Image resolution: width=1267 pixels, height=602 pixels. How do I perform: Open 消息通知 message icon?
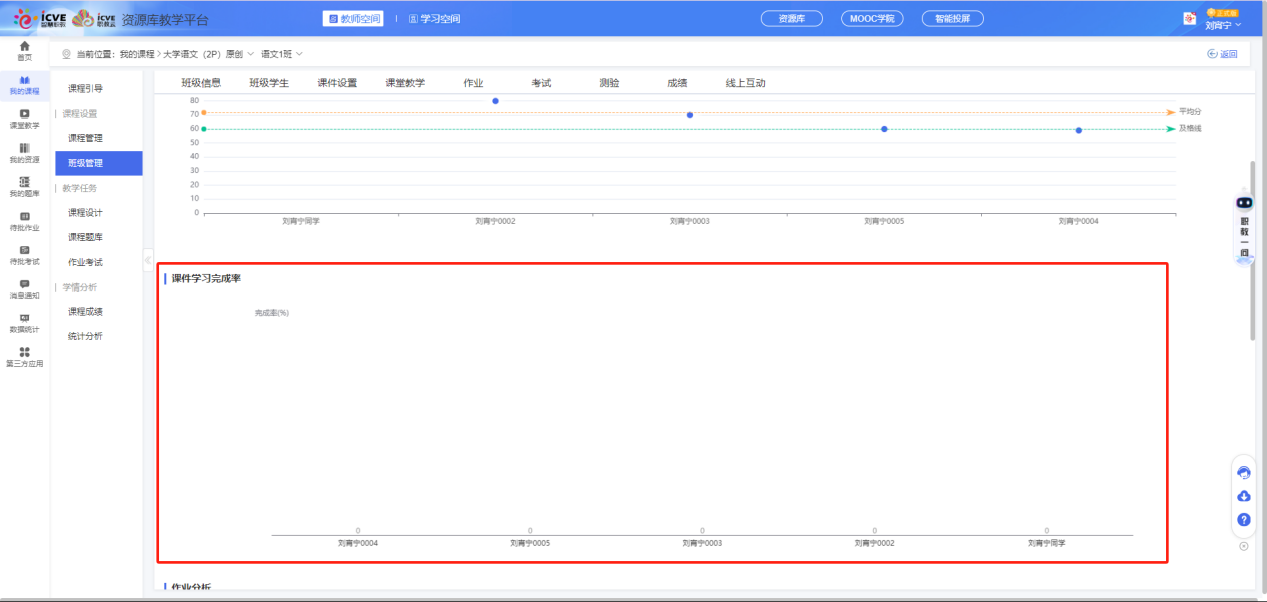pos(24,288)
